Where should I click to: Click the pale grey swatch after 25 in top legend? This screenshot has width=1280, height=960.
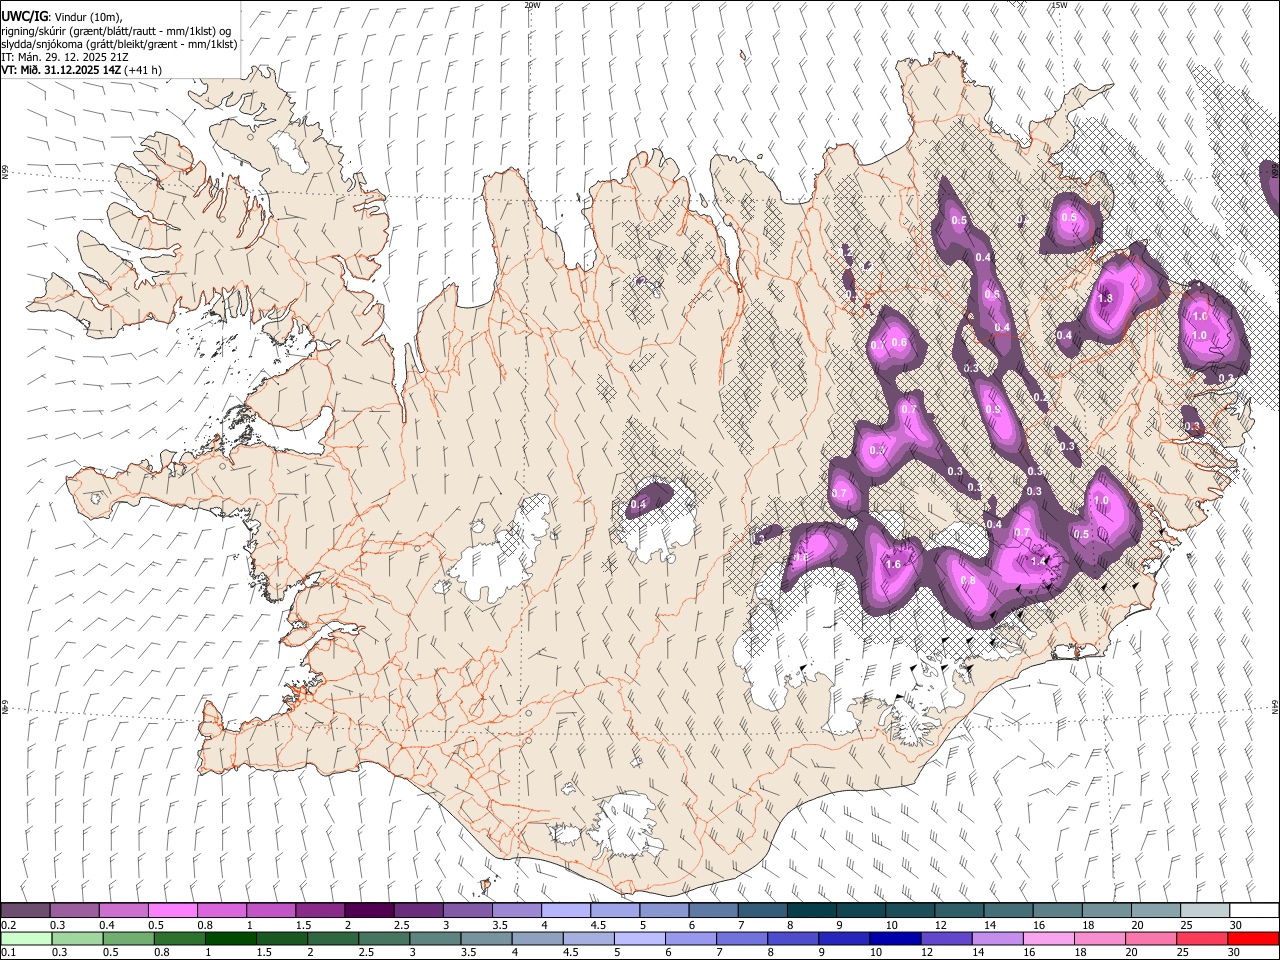[1205, 911]
